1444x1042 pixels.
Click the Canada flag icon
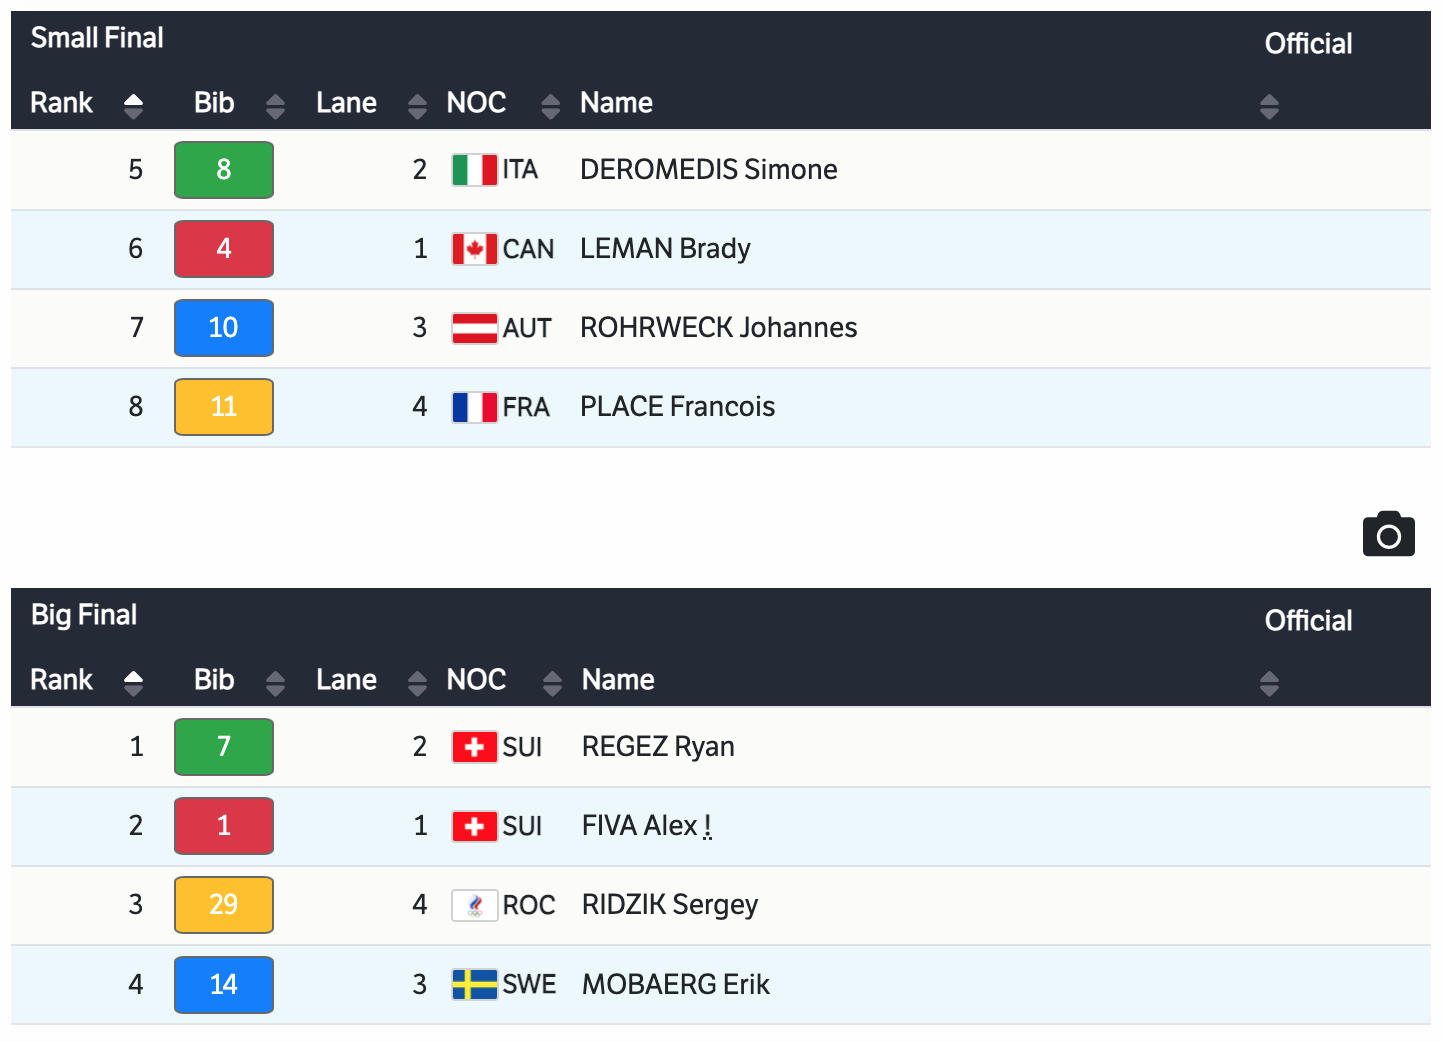tap(474, 249)
